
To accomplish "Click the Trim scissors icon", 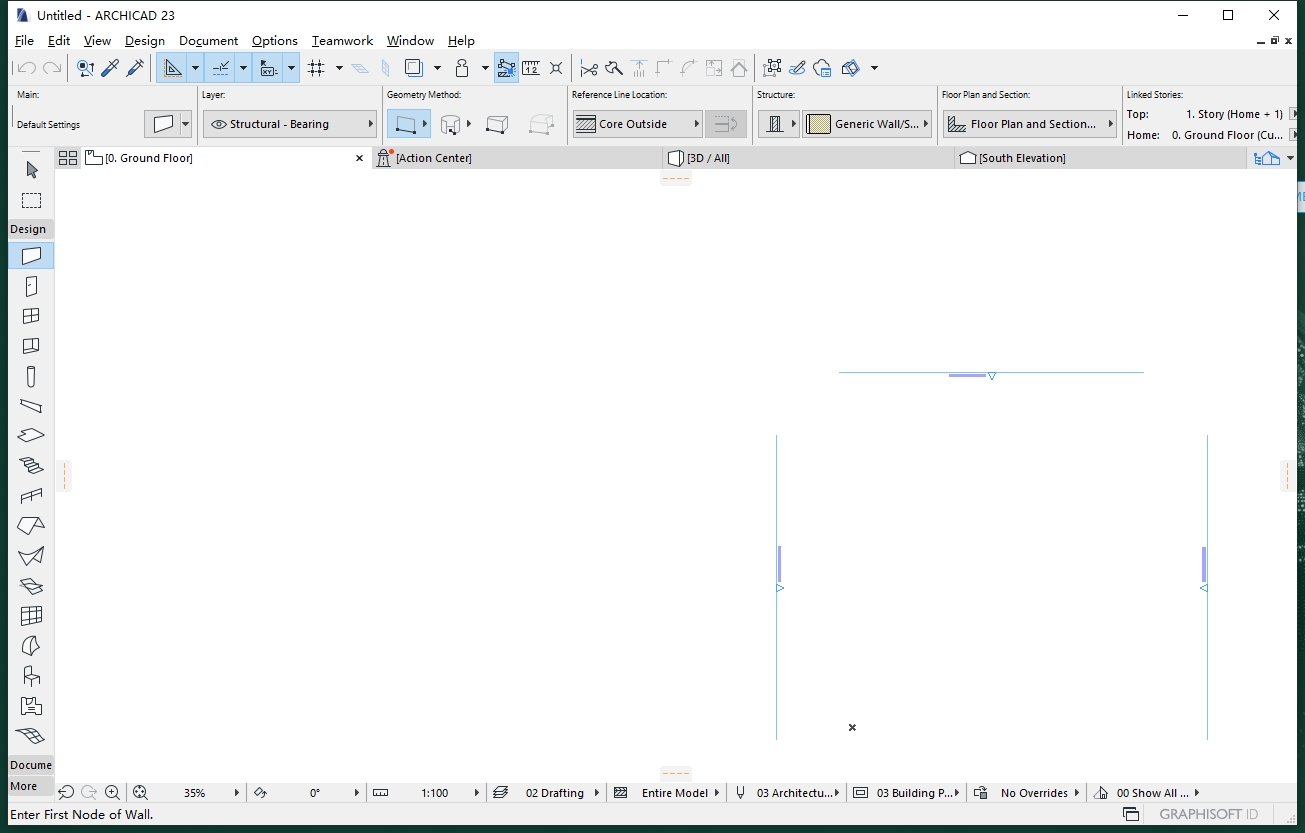I will (589, 68).
